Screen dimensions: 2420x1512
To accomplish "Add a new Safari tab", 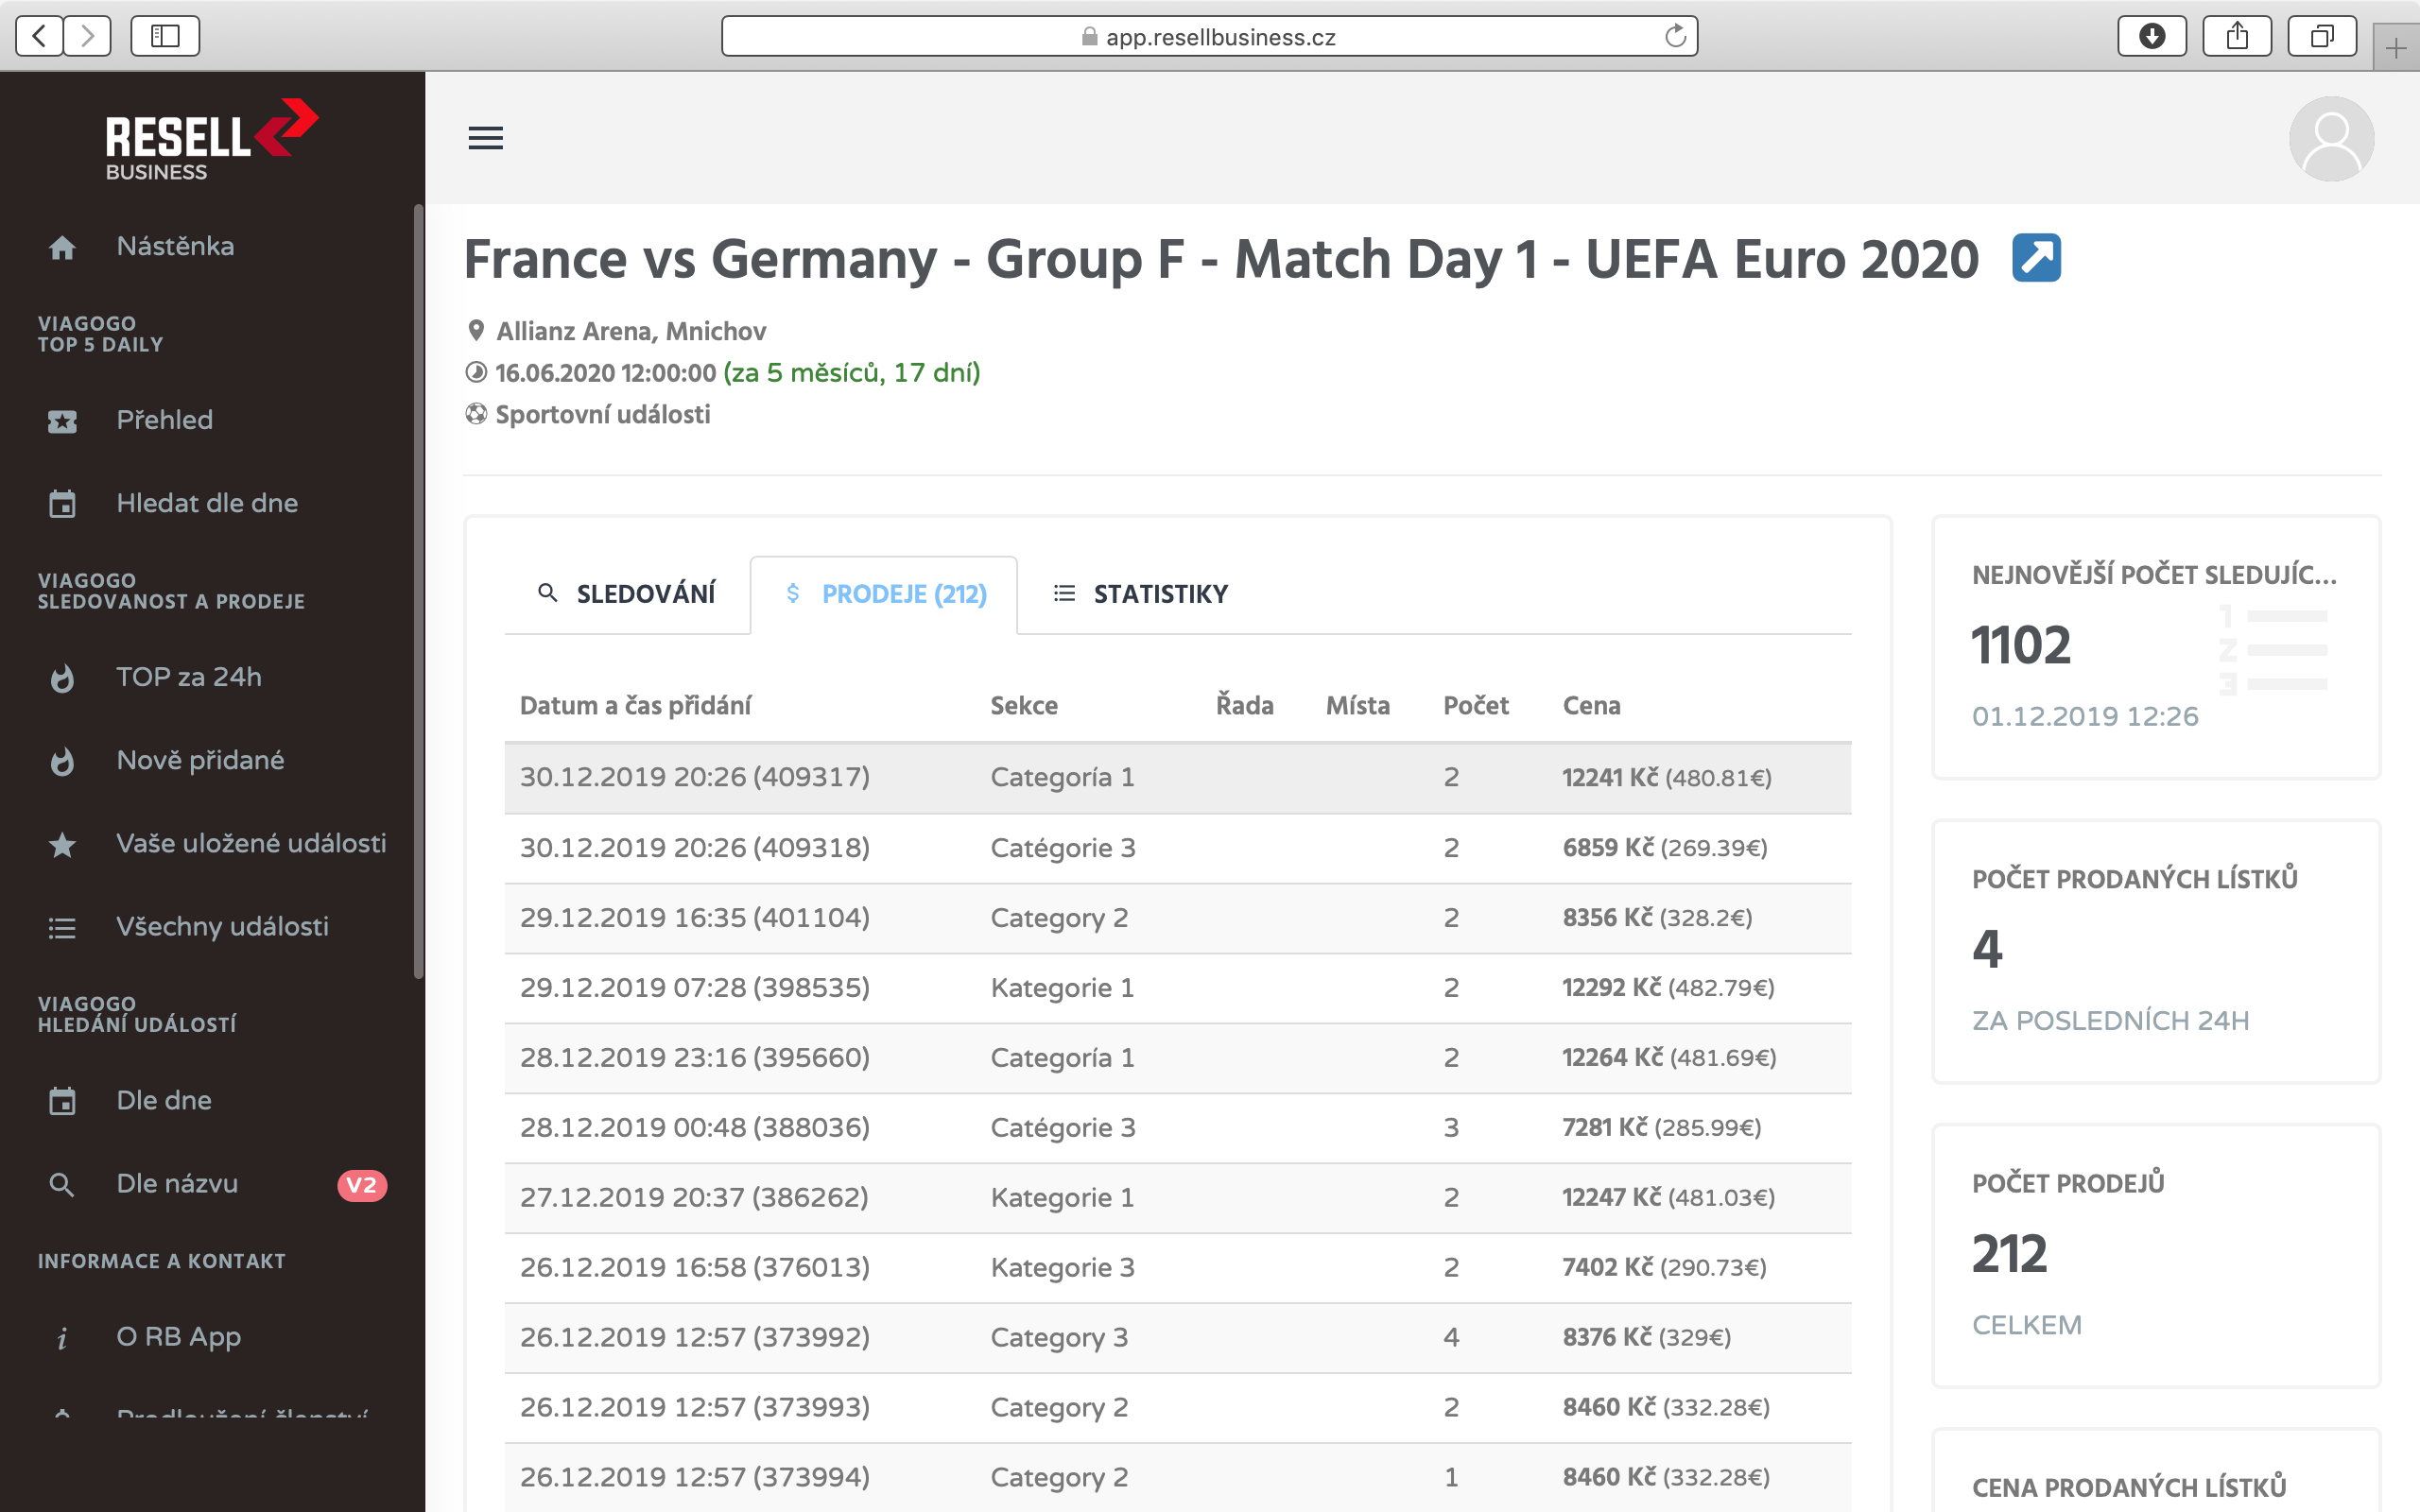I will pos(2396,48).
